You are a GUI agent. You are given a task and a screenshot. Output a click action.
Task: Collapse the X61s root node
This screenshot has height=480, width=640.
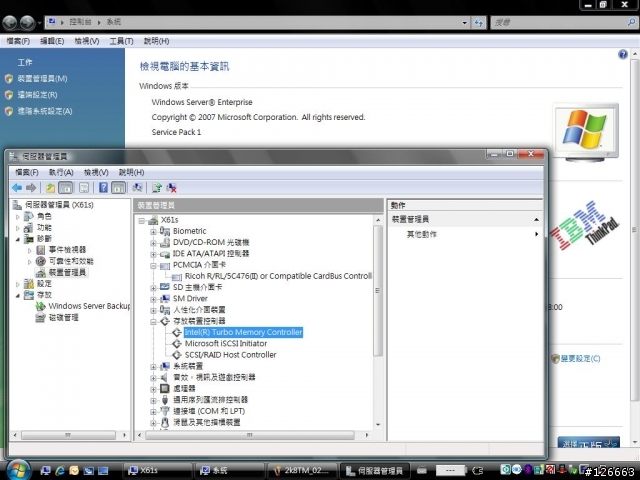click(x=141, y=221)
